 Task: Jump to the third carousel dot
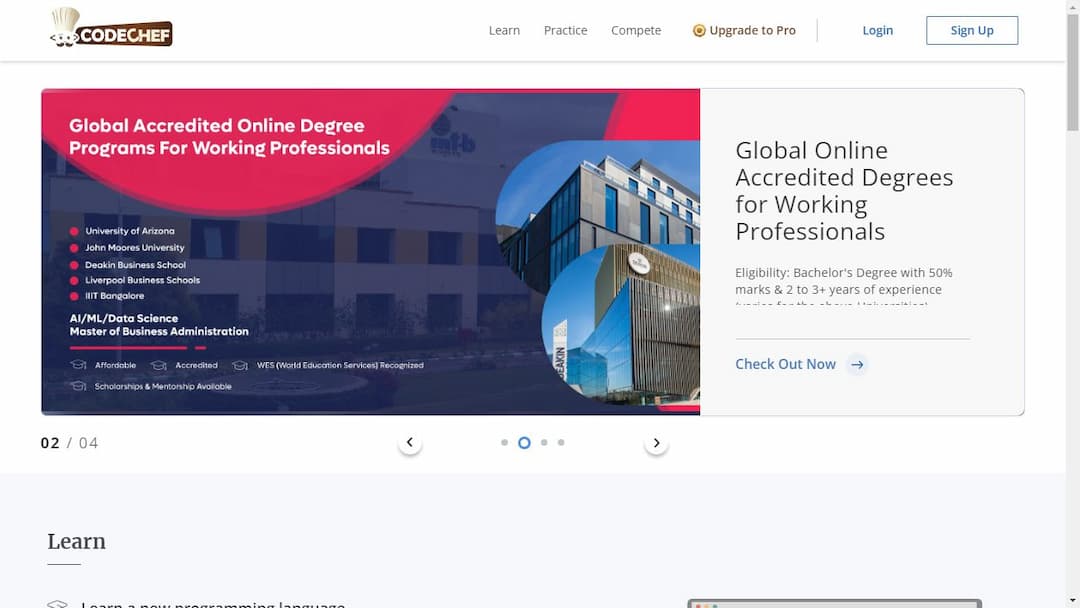click(544, 442)
